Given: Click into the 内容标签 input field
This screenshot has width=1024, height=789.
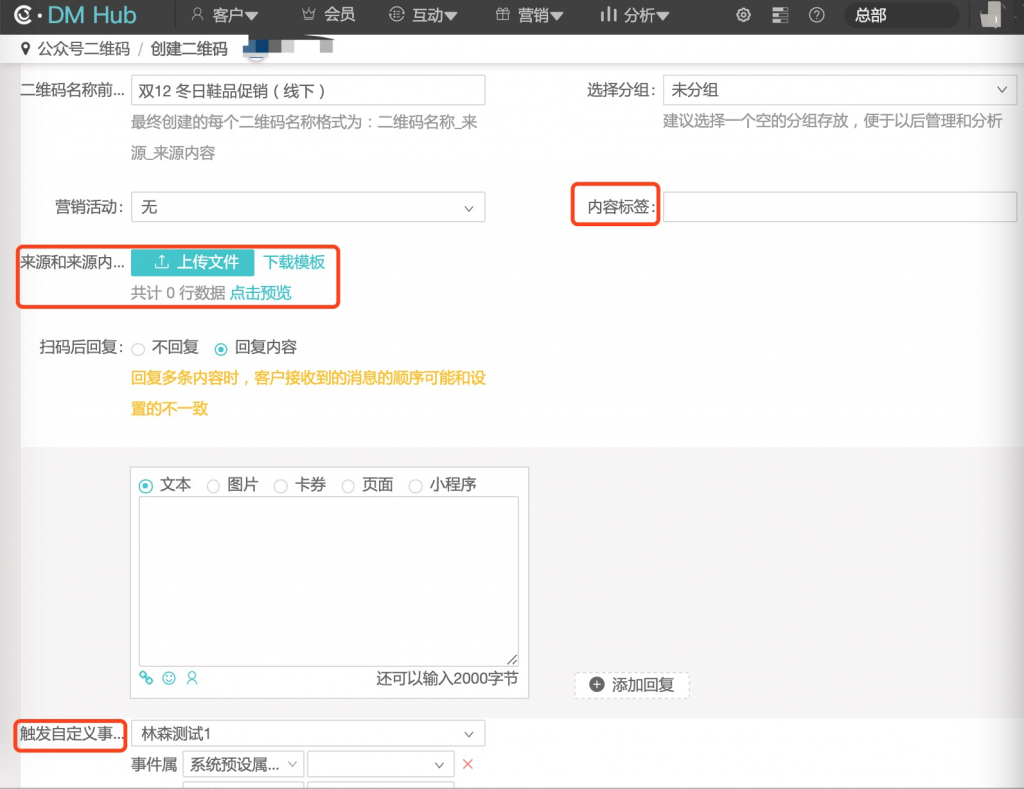Looking at the screenshot, I should (x=839, y=207).
